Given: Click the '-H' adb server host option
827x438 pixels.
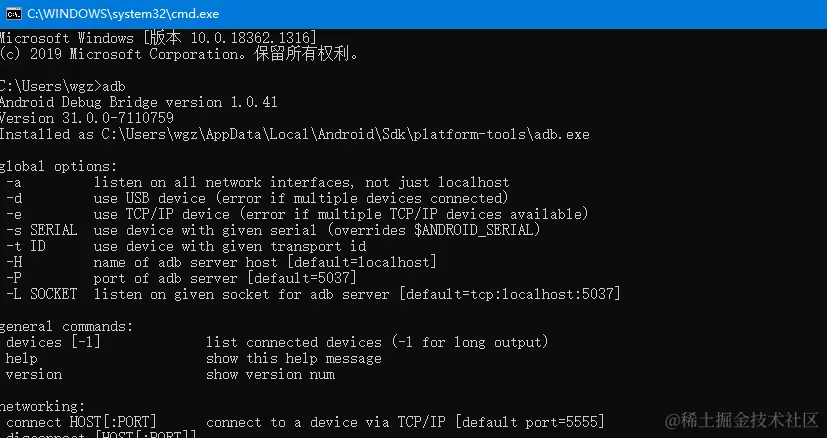Looking at the screenshot, I should point(222,262).
